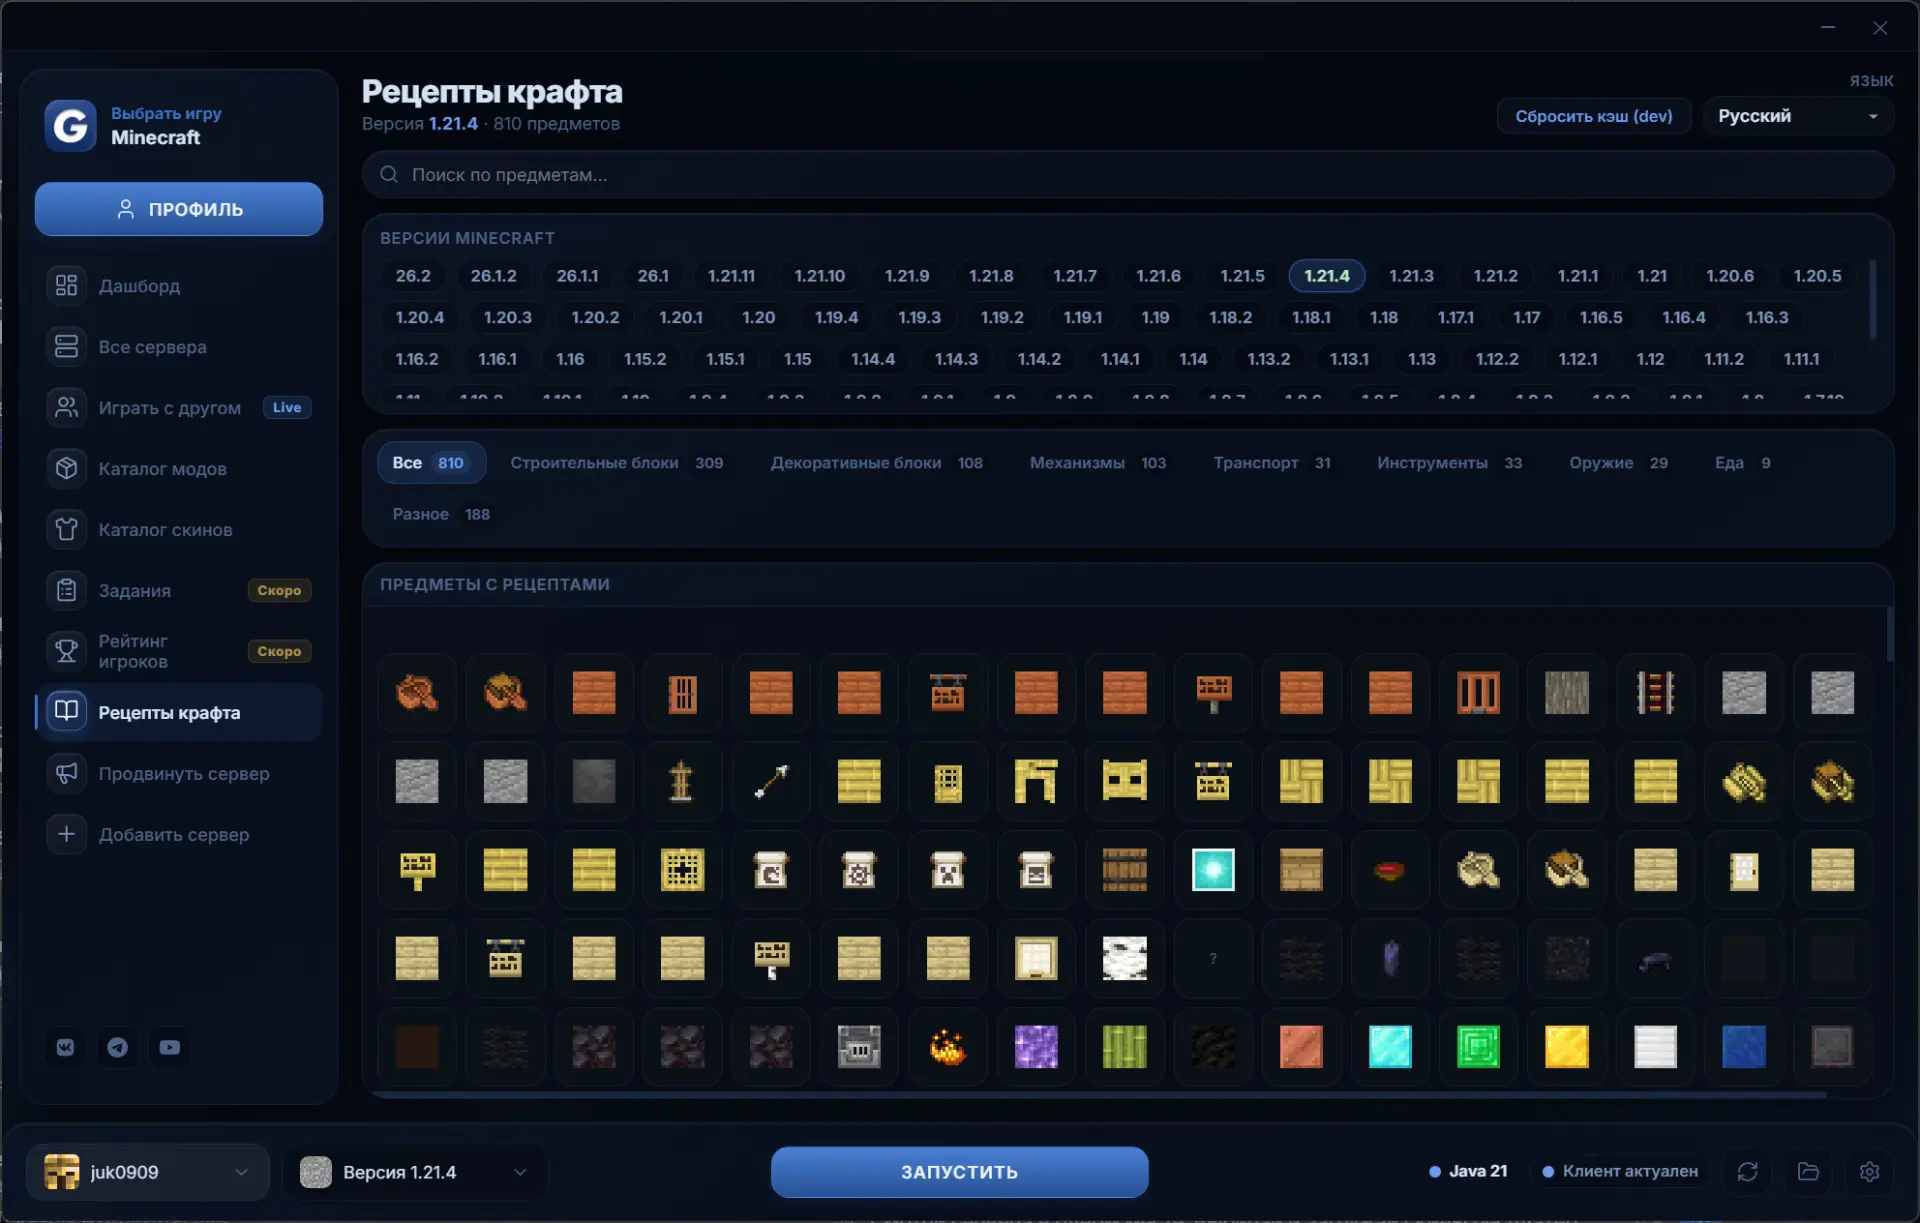This screenshot has width=1920, height=1223.
Task: Open Рецепты крафта sidebar item
Action: (179, 713)
